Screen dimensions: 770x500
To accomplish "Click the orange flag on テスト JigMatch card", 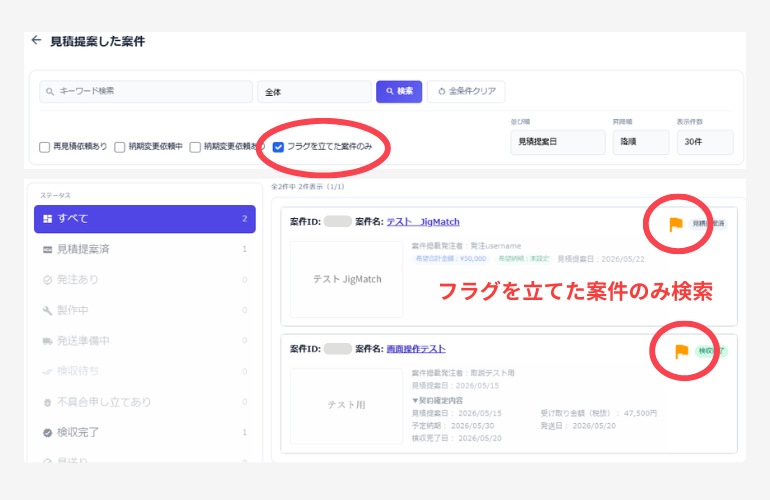I will tap(676, 224).
